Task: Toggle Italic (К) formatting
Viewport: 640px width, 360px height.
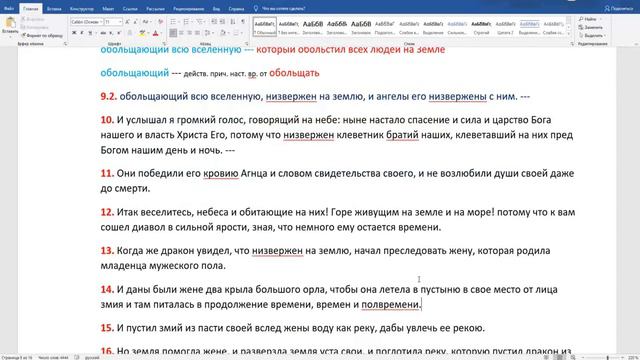Action: coord(82,33)
